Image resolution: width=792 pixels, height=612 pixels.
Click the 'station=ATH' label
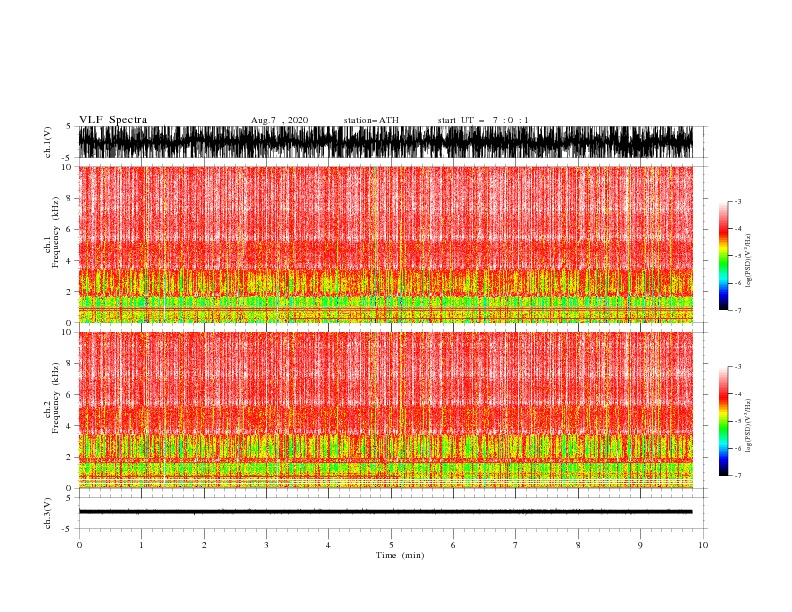pyautogui.click(x=371, y=120)
